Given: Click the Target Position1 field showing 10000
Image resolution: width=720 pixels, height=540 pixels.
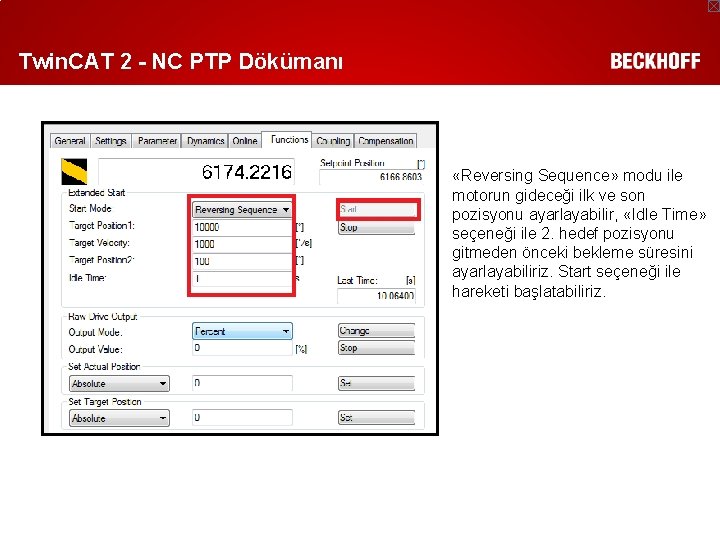Looking at the screenshot, I should (x=242, y=227).
